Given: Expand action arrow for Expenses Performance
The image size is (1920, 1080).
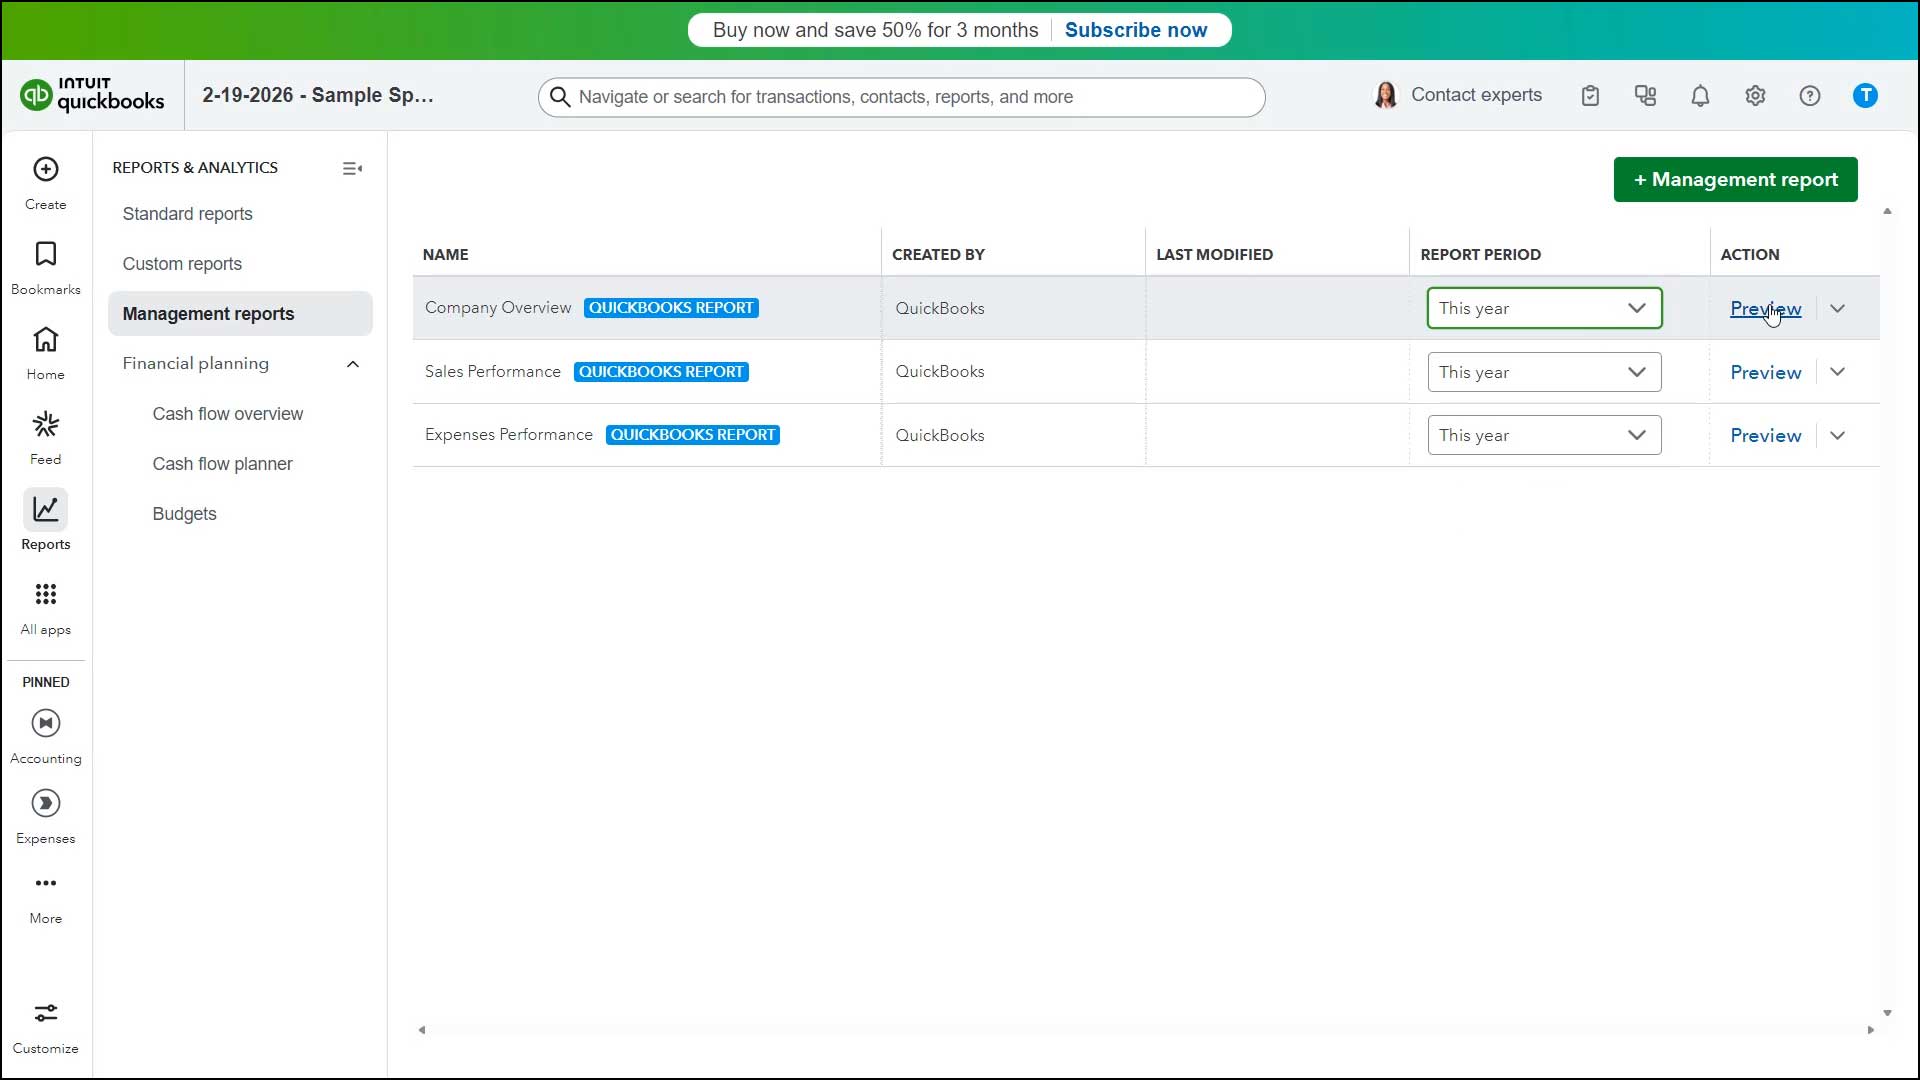Looking at the screenshot, I should (x=1838, y=436).
